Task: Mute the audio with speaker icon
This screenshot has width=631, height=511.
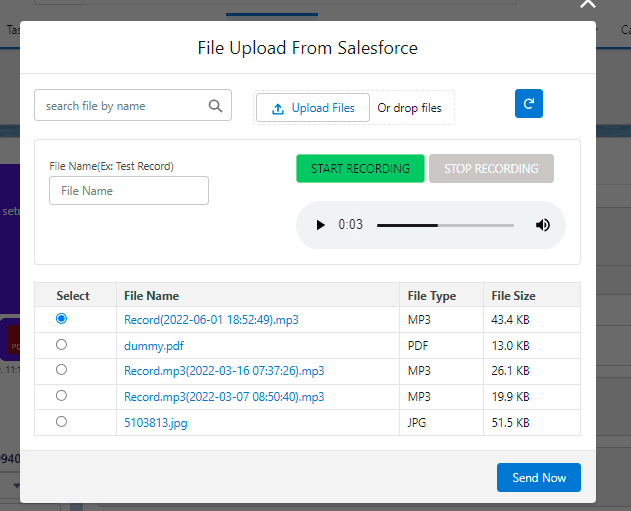Action: point(543,225)
